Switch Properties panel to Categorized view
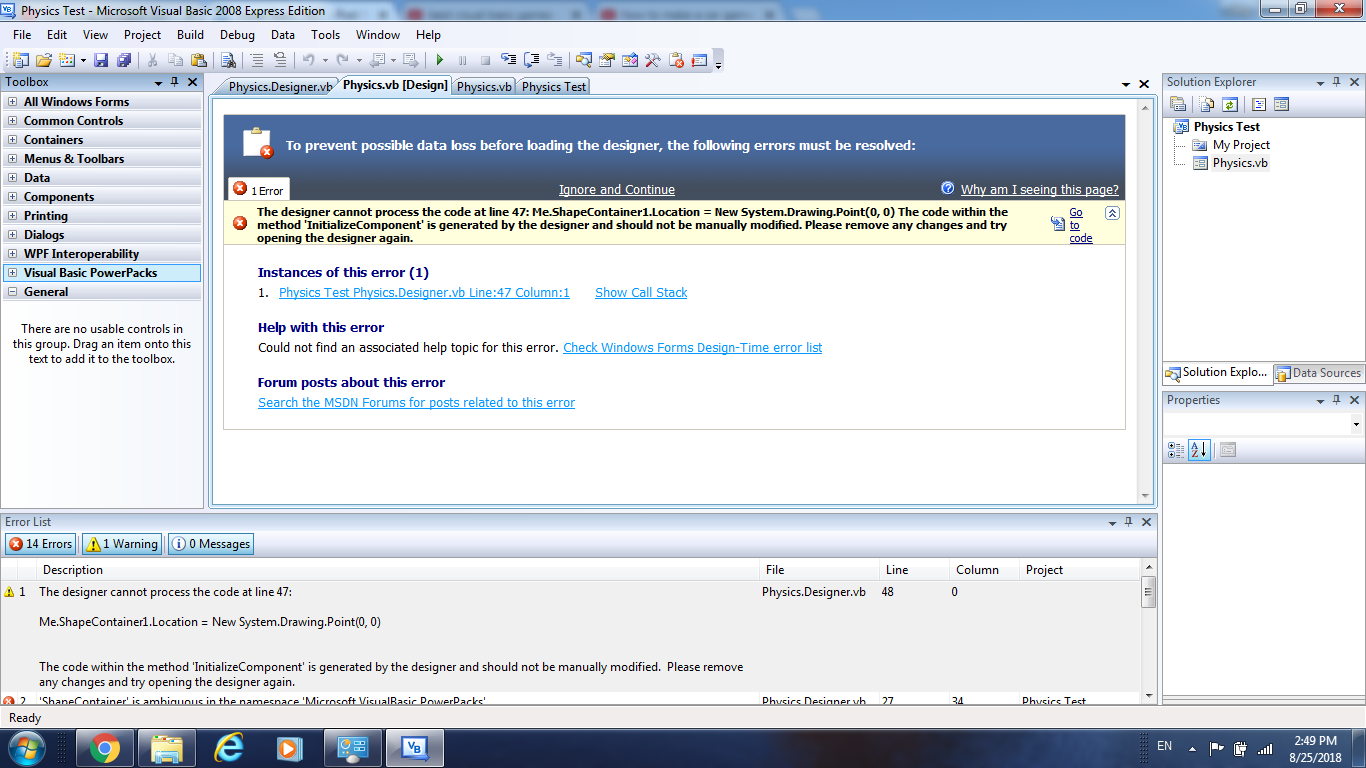 point(1175,450)
